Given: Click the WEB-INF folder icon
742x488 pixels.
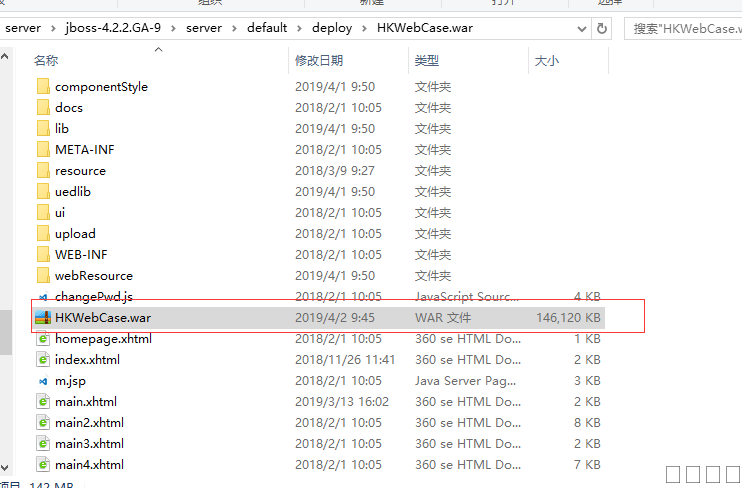Looking at the screenshot, I should click(43, 254).
